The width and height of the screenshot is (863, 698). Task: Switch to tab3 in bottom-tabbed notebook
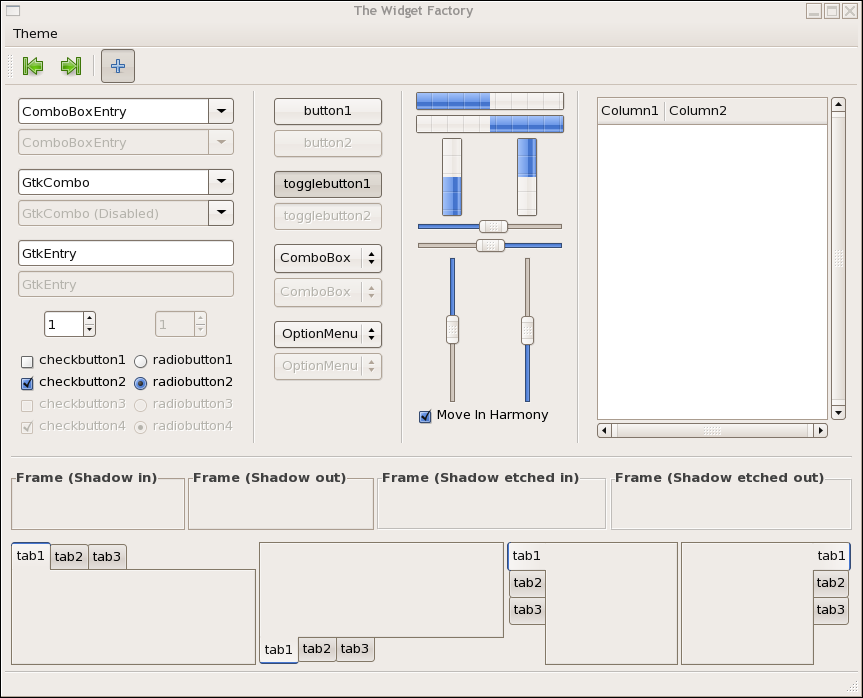pyautogui.click(x=355, y=649)
